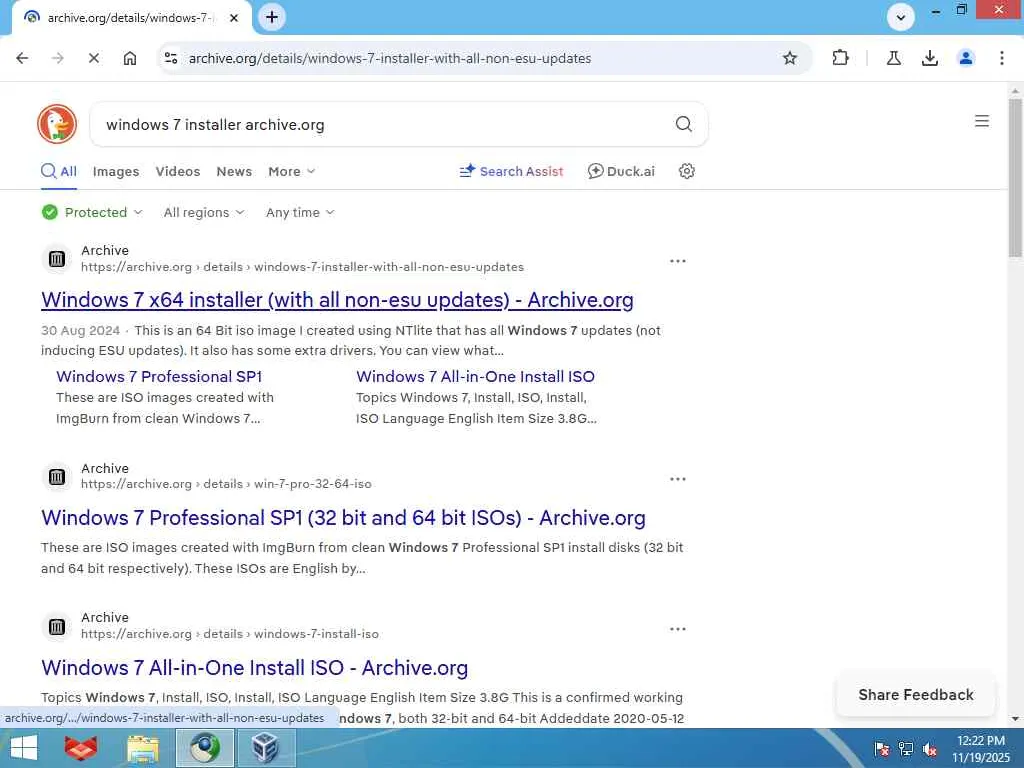Expand the Protected safe search dropdown
The image size is (1024, 768).
(x=92, y=212)
